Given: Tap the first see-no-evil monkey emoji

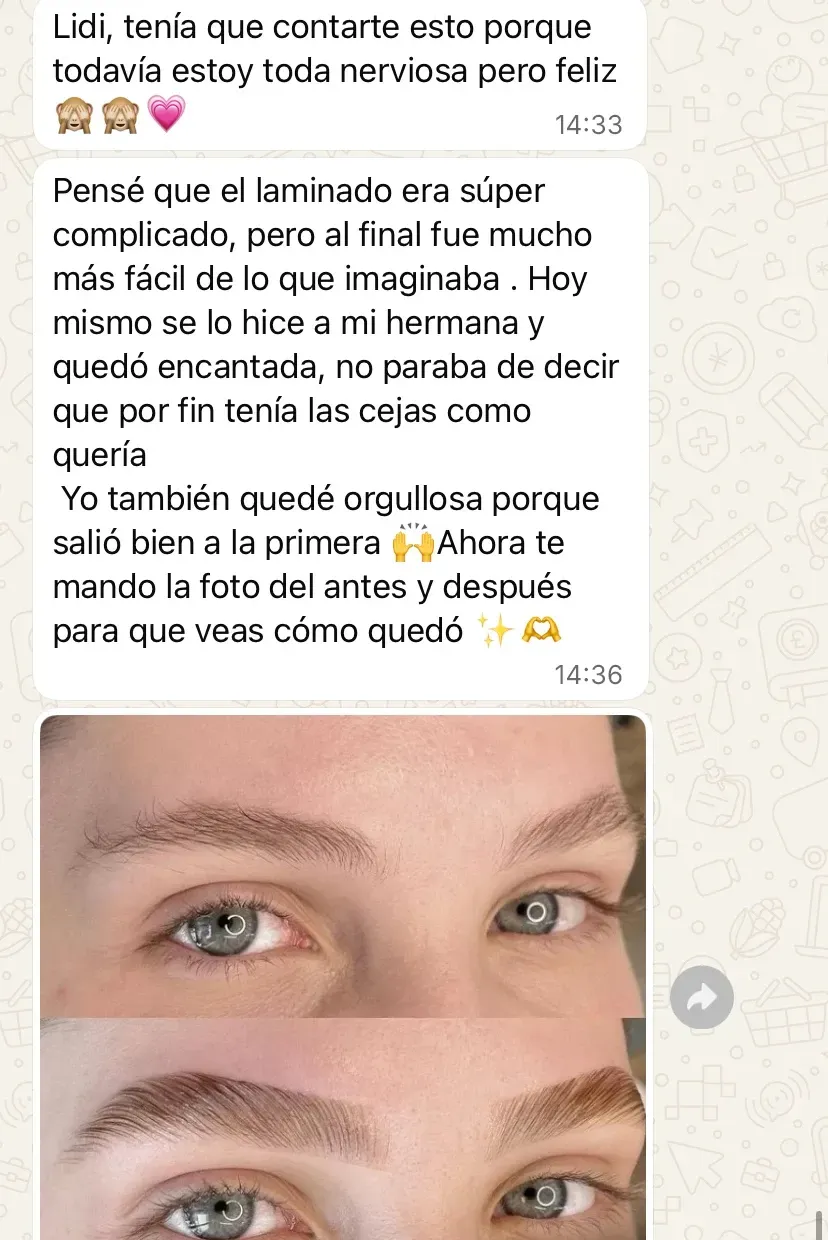Looking at the screenshot, I should click(x=72, y=115).
